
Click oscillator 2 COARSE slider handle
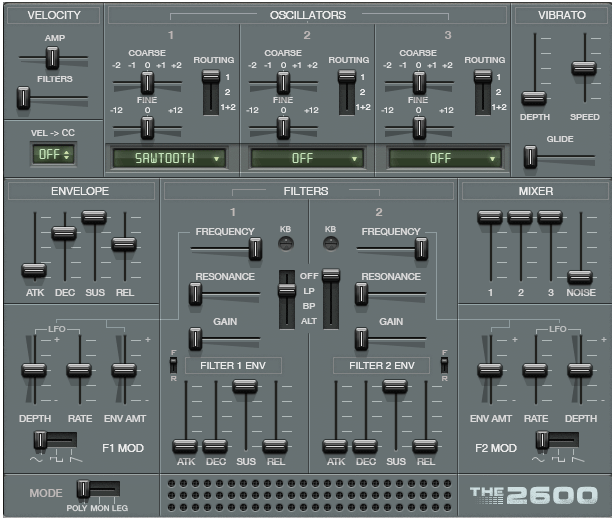tap(283, 83)
